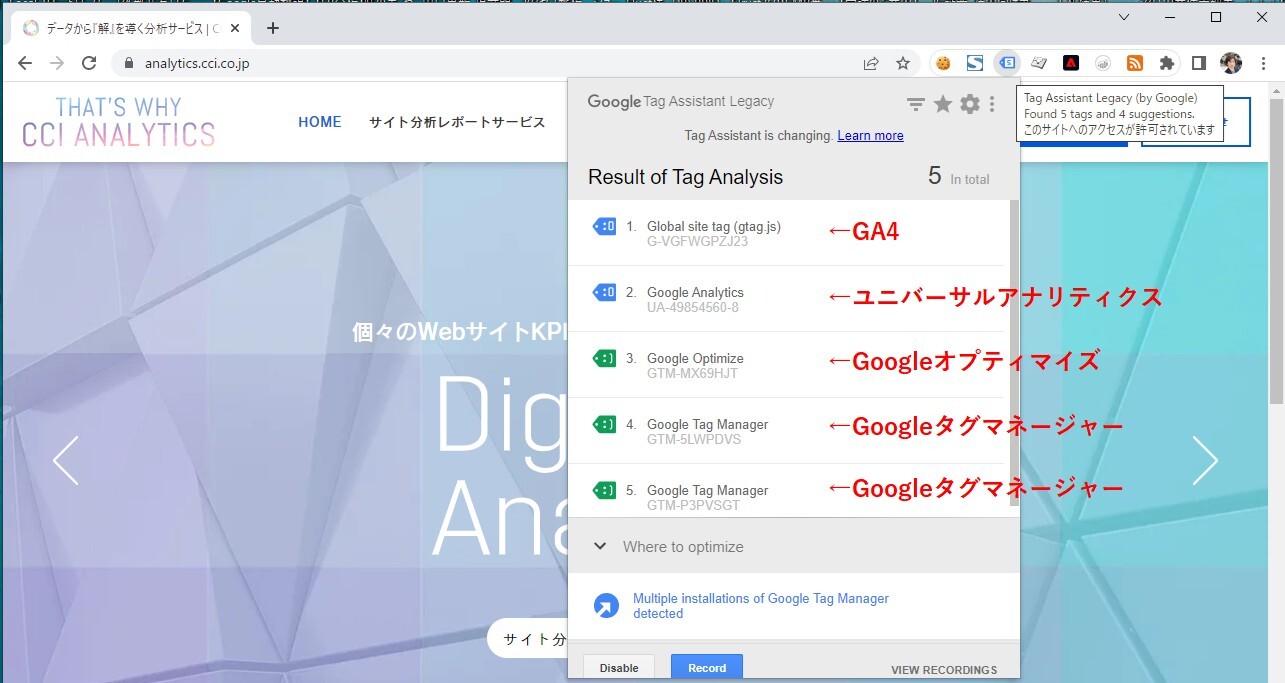Viewport: 1285px width, 683px height.
Task: Open the cookie extension in the toolbar
Action: coord(943,63)
